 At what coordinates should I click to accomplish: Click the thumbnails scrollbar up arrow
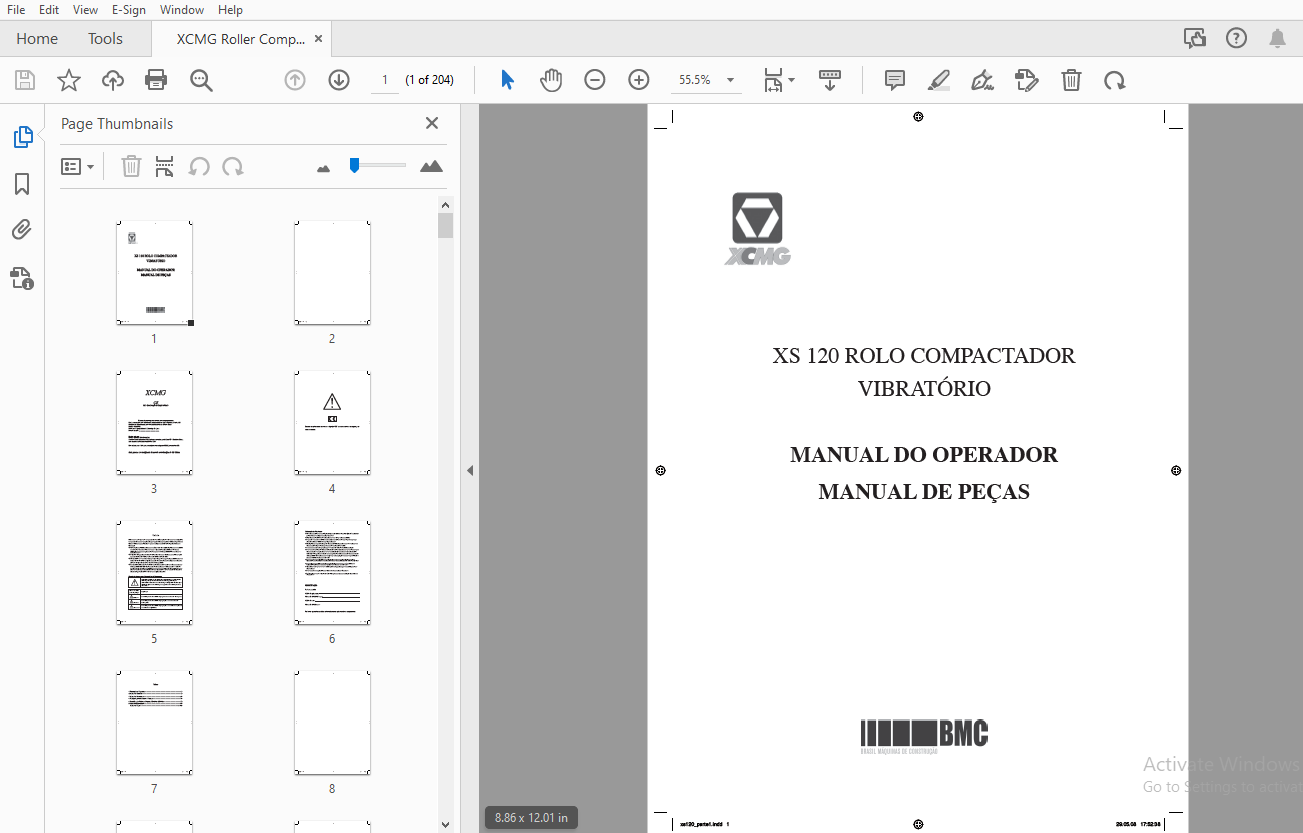[x=445, y=205]
